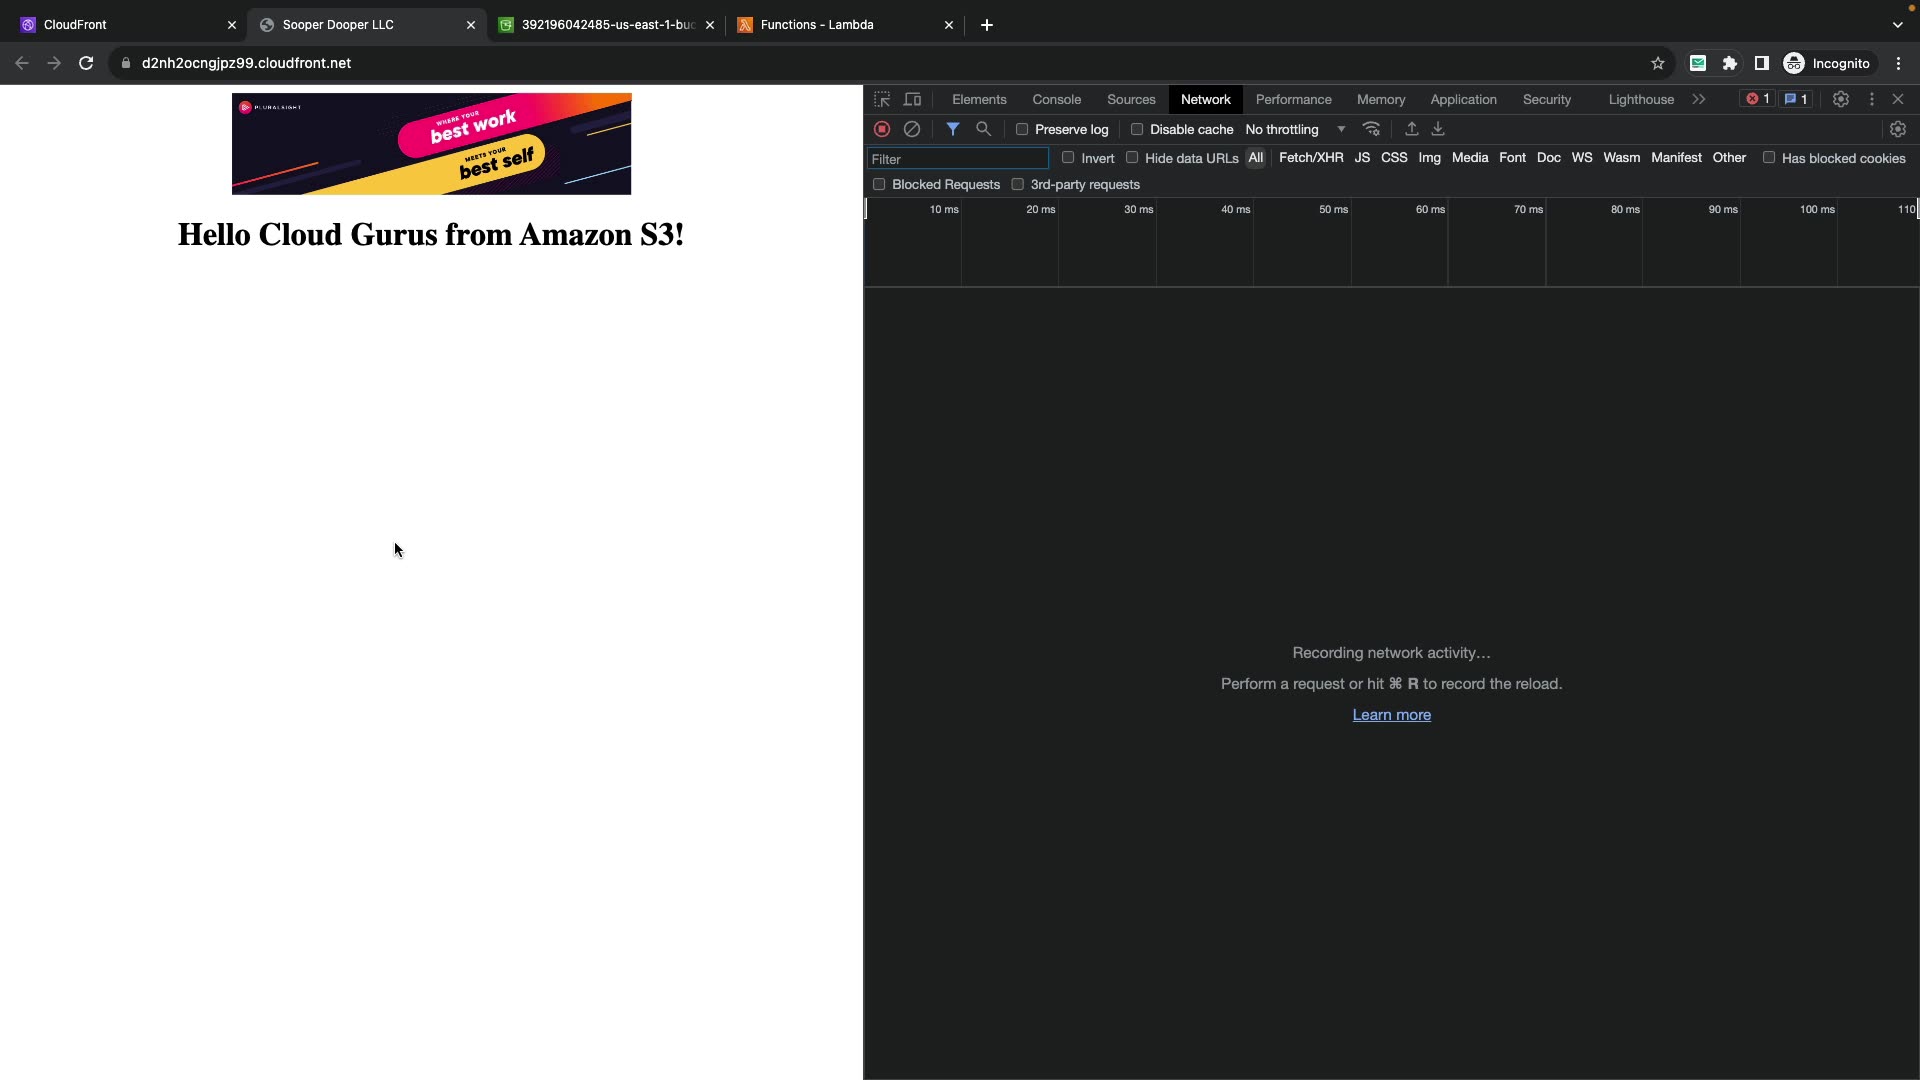1920x1080 pixels.
Task: Enable Disable cache checkbox
Action: click(1137, 129)
